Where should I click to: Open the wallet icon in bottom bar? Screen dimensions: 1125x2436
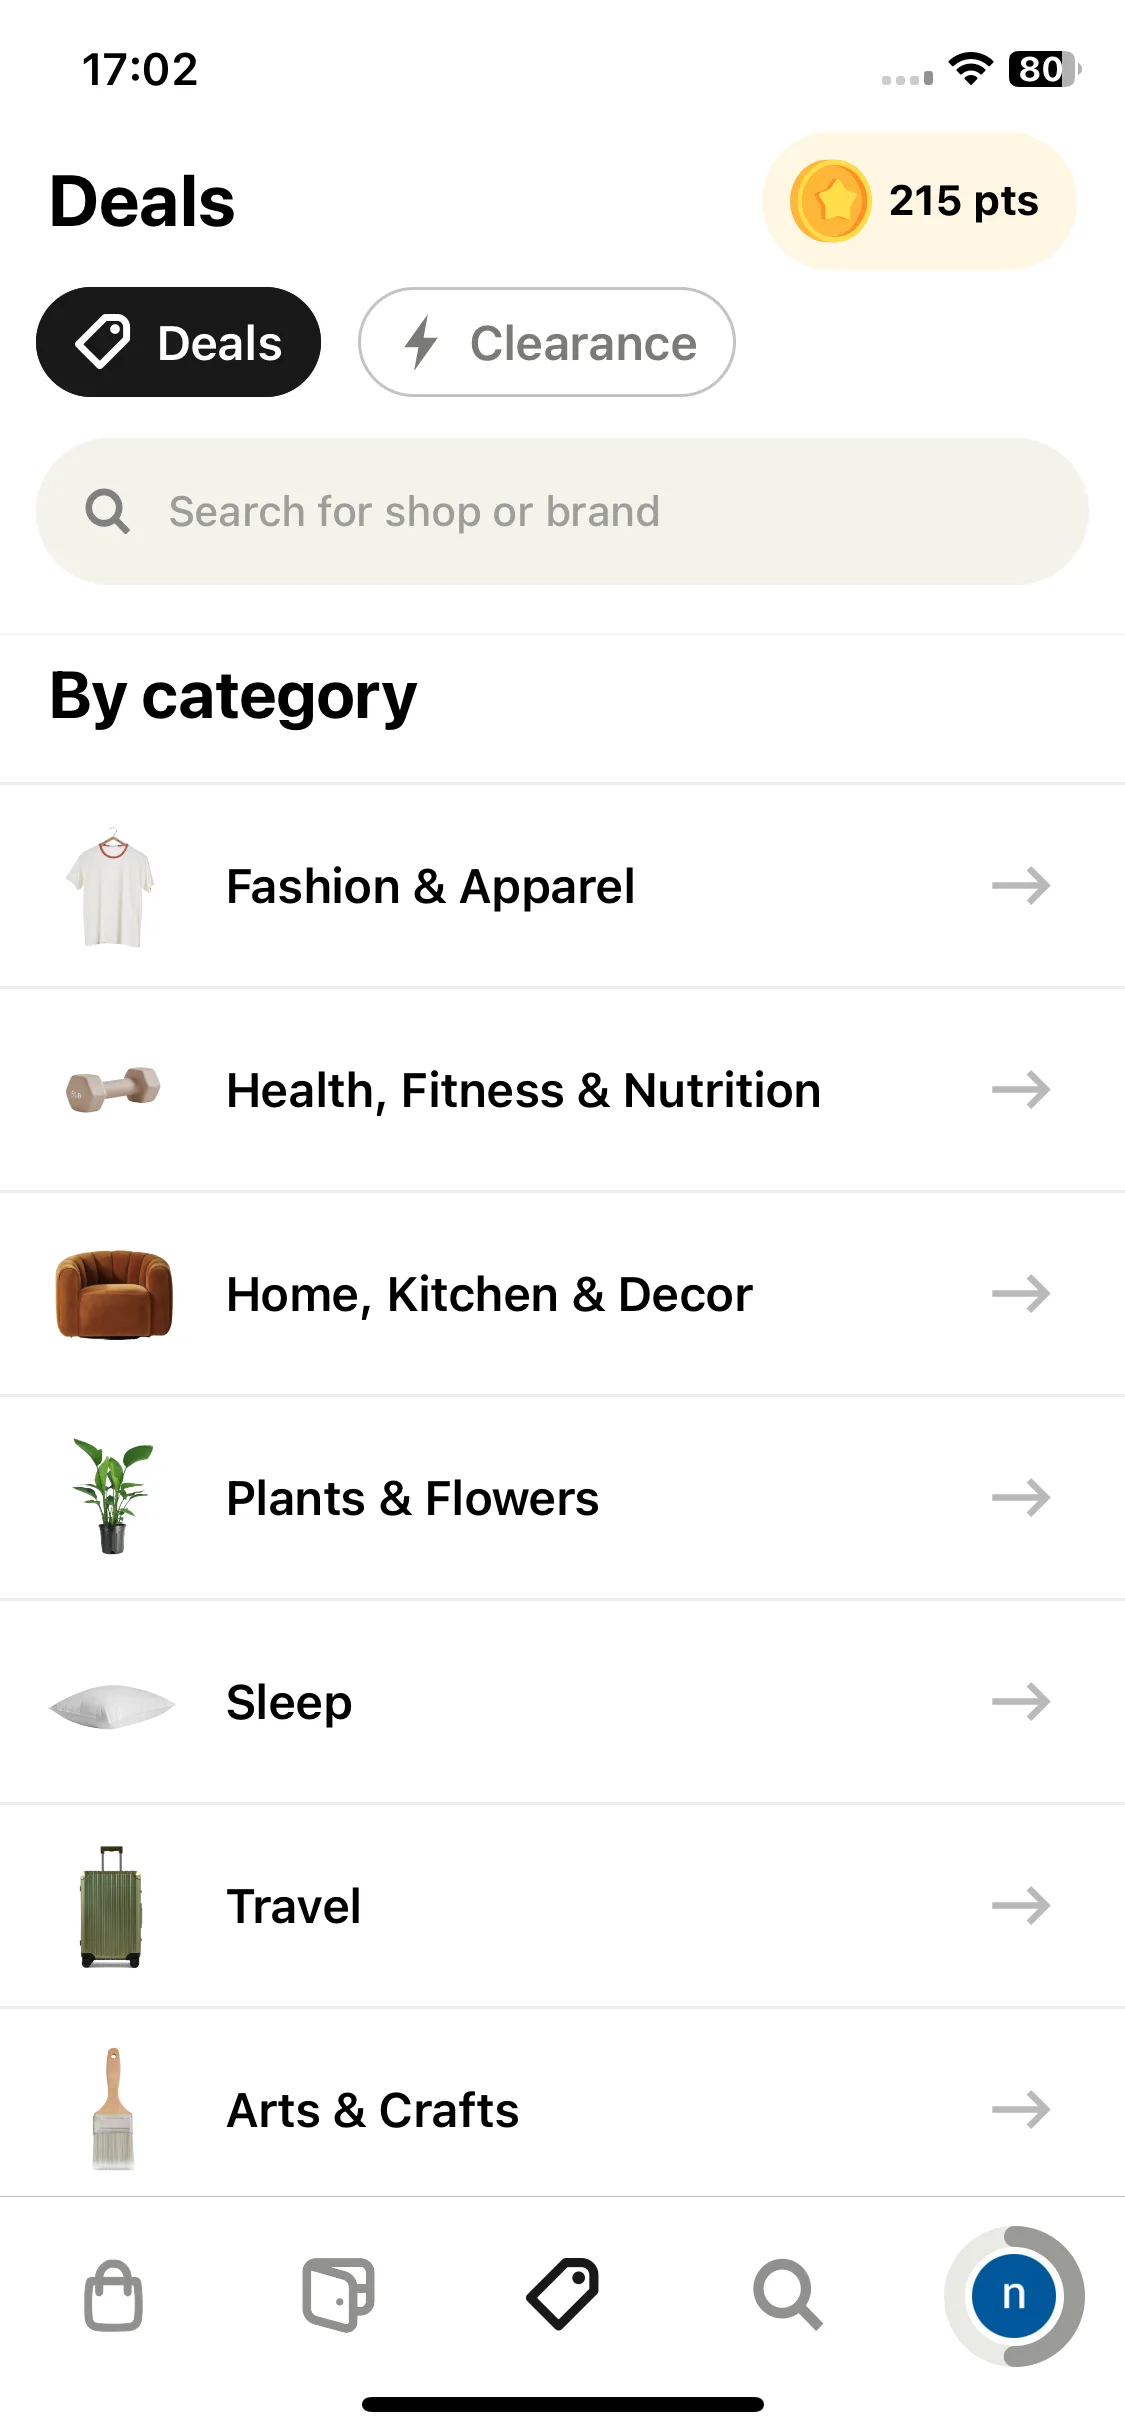pos(338,2295)
